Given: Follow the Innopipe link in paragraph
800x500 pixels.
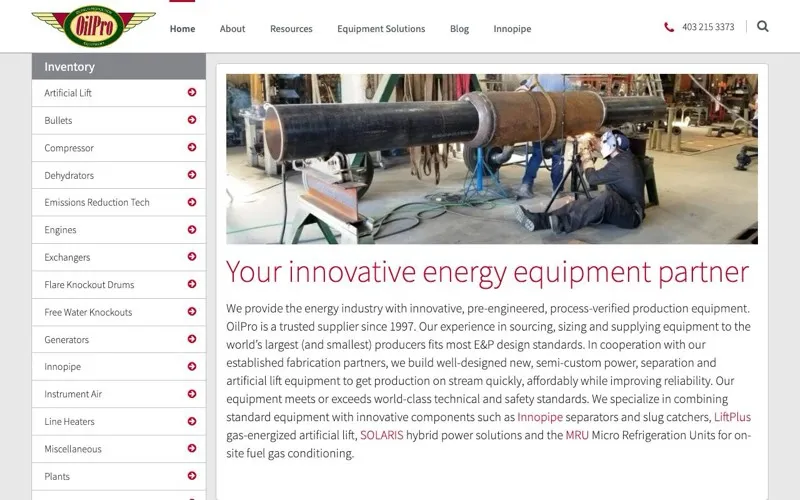Looking at the screenshot, I should (540, 417).
